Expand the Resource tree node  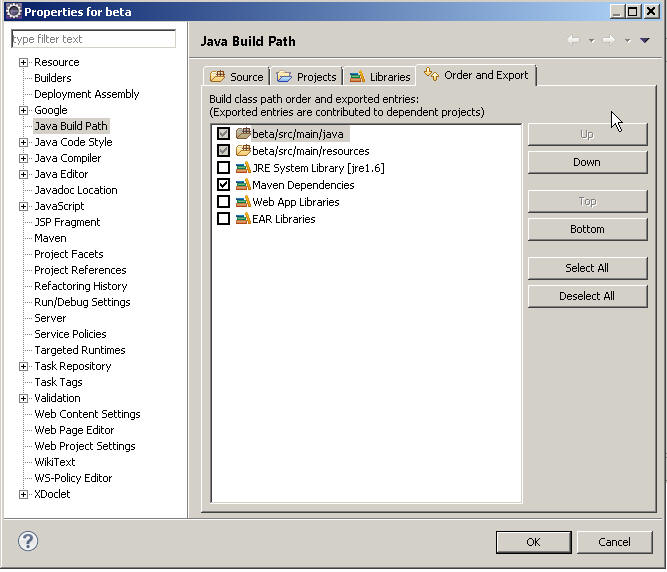[x=23, y=63]
